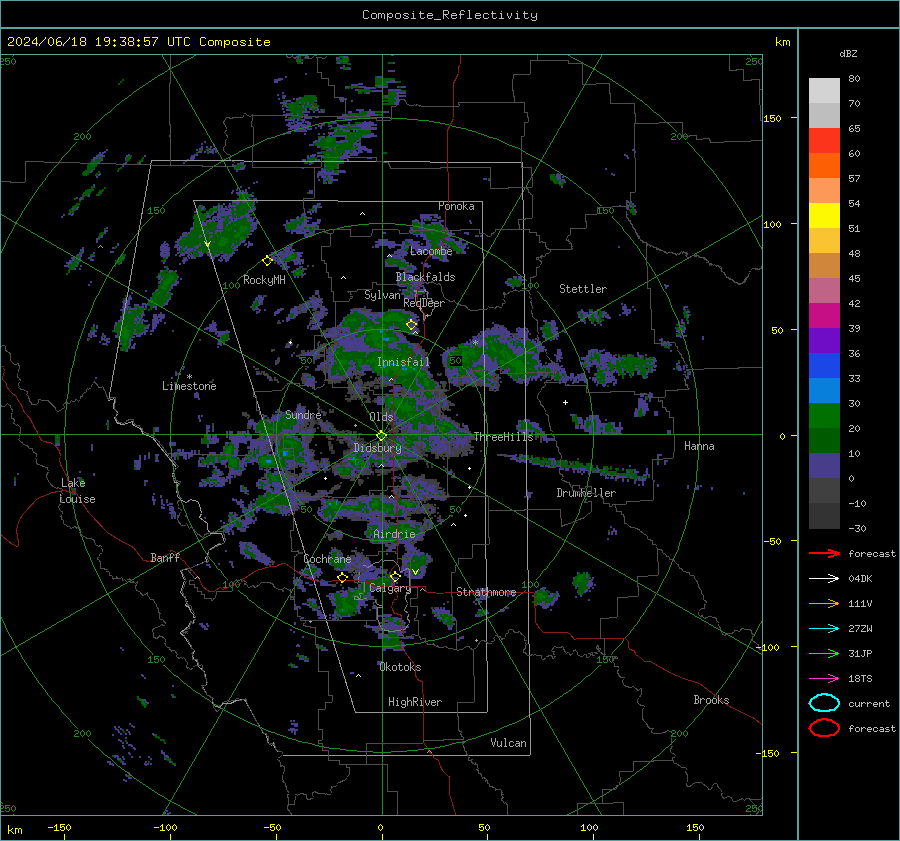The image size is (900, 841).
Task: Click the red forecast arrow in legend
Action: tap(824, 553)
